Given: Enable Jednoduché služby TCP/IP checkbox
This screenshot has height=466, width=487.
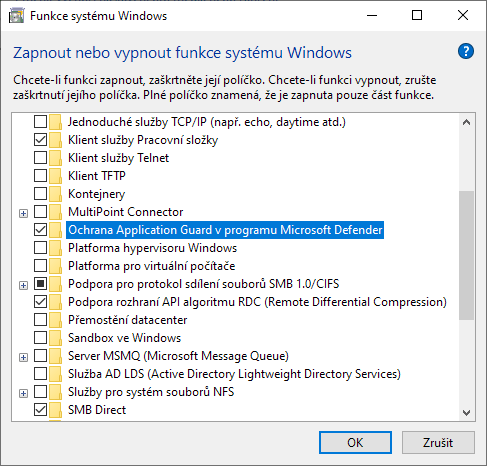Looking at the screenshot, I should pos(40,122).
